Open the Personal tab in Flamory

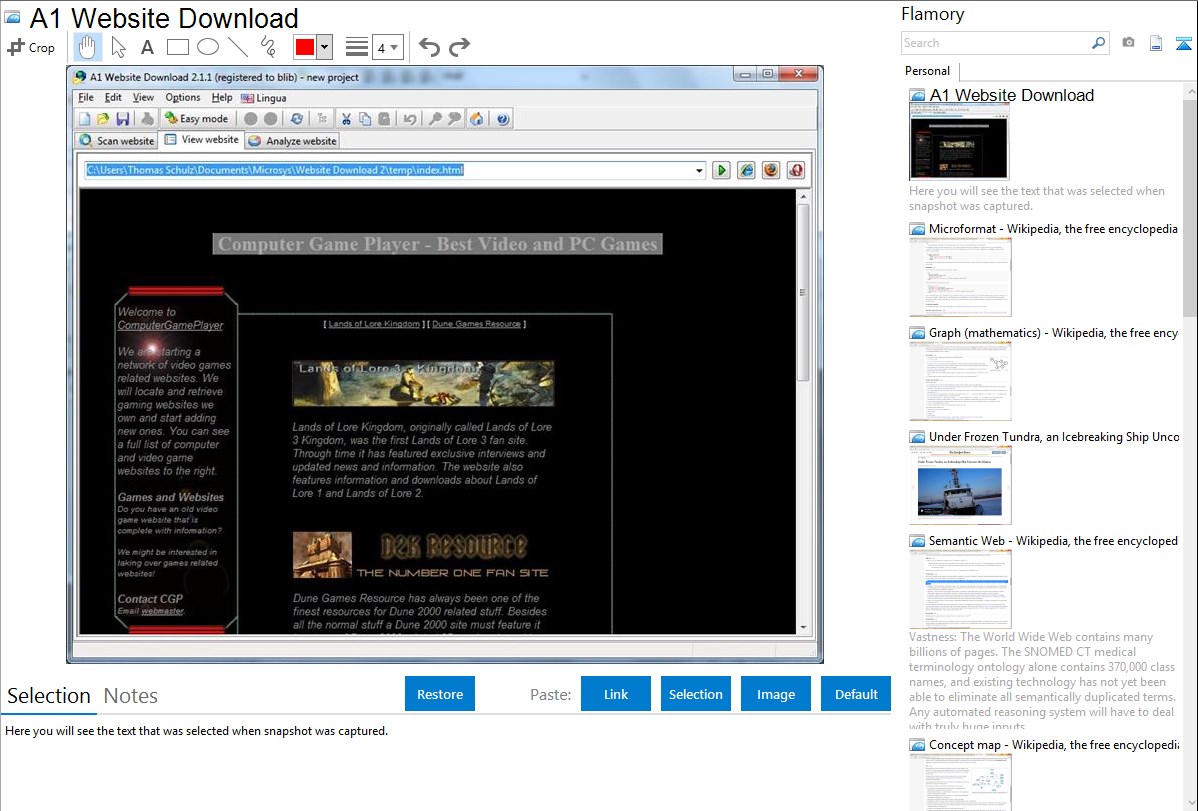928,71
